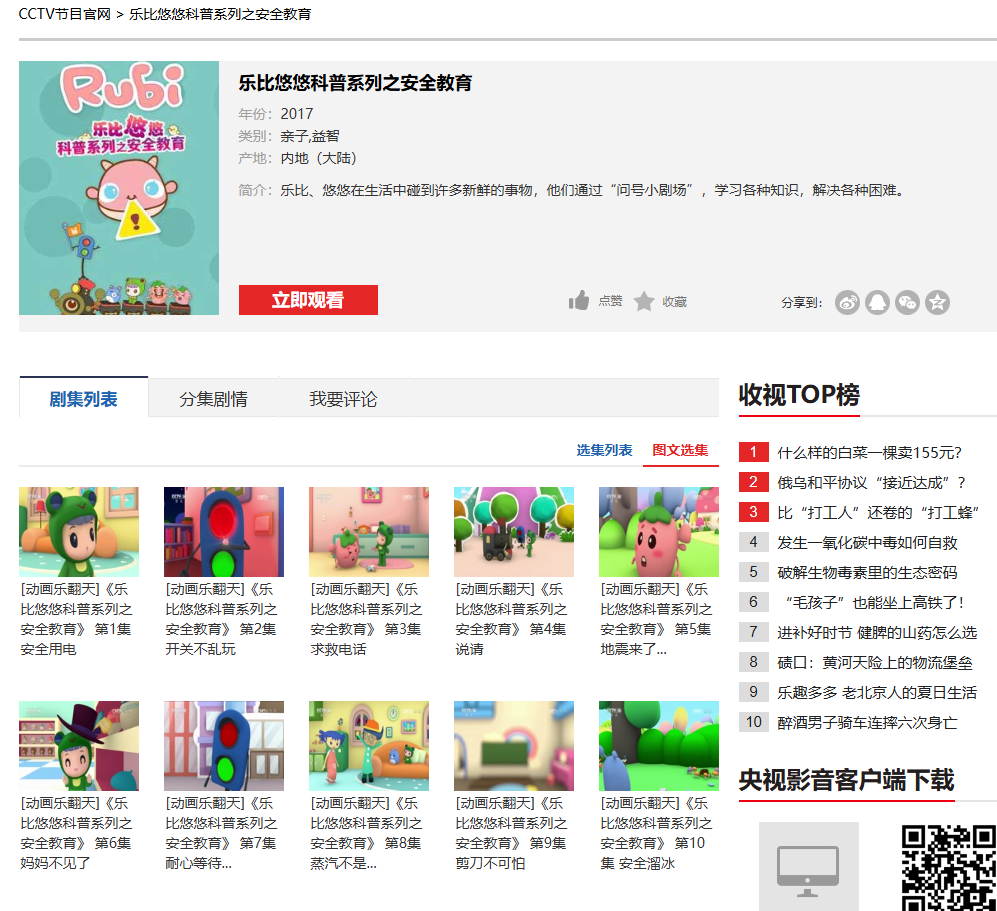Click the star 收藏 favorite icon

point(644,300)
